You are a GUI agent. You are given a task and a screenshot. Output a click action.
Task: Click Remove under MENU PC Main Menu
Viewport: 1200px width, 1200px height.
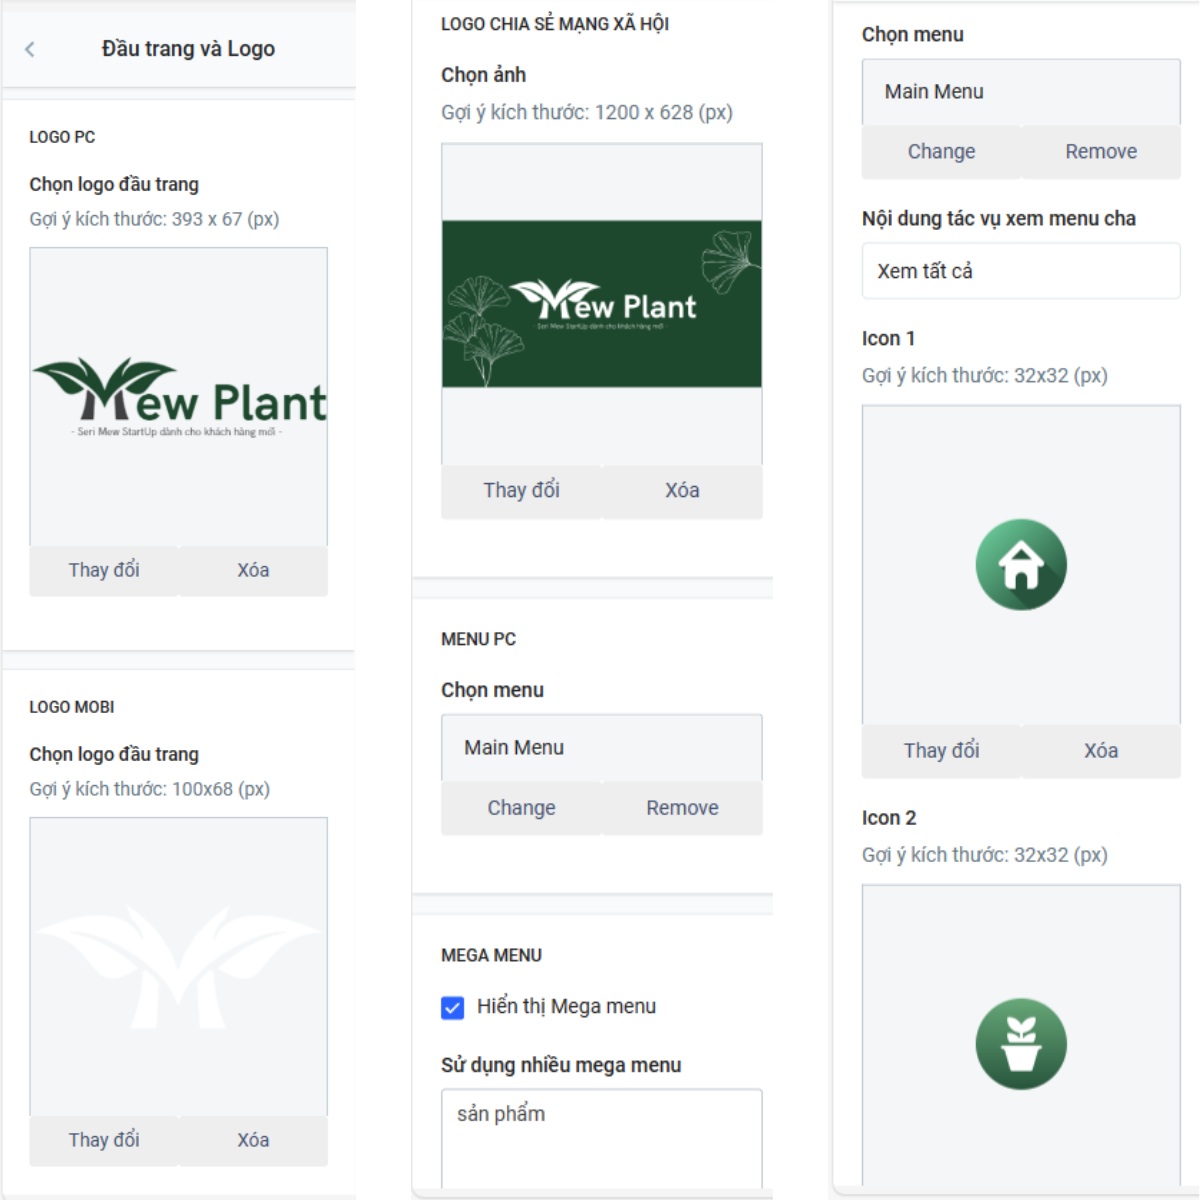coord(682,808)
